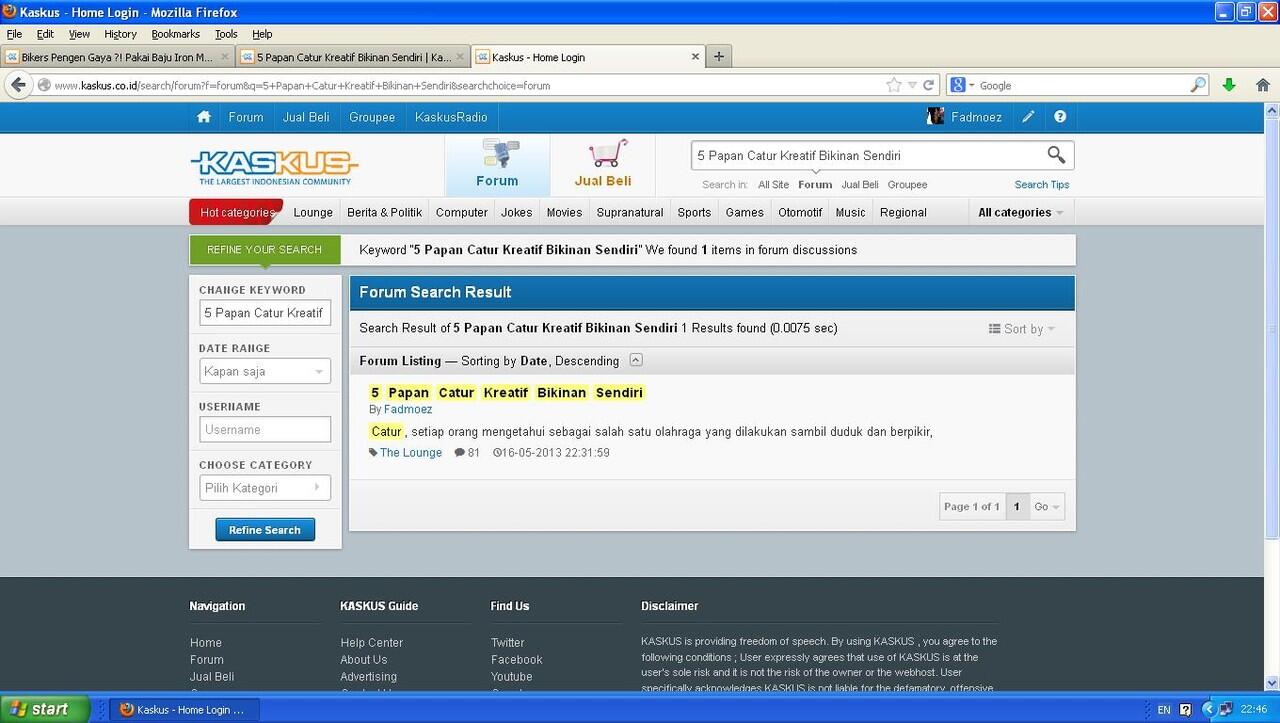Click the Kaskus home icon in top bar

204,117
